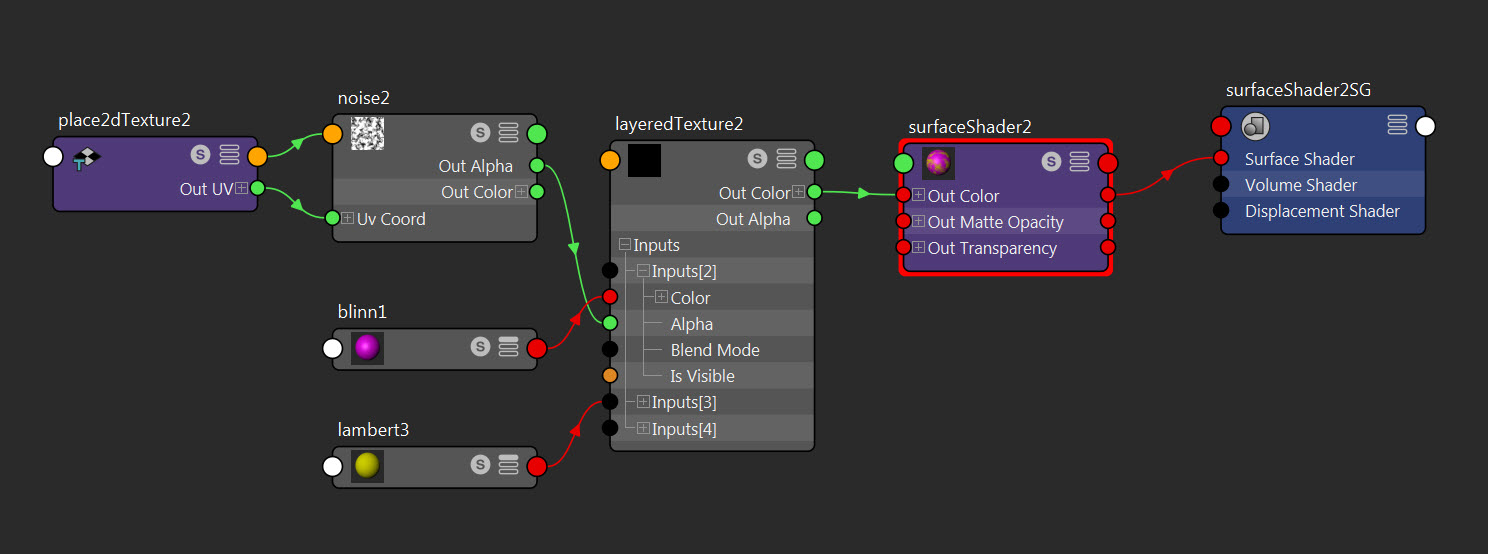Toggle solo S button on lambert3
Image resolution: width=1488 pixels, height=554 pixels.
[x=480, y=464]
